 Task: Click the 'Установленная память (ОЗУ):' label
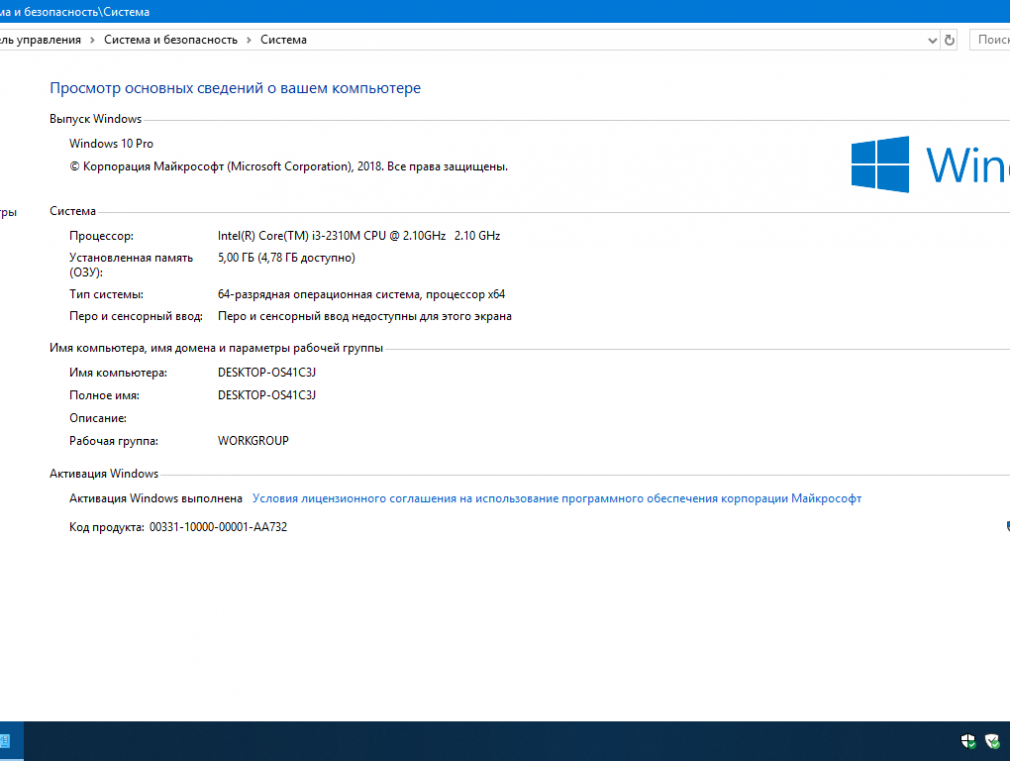[131, 265]
